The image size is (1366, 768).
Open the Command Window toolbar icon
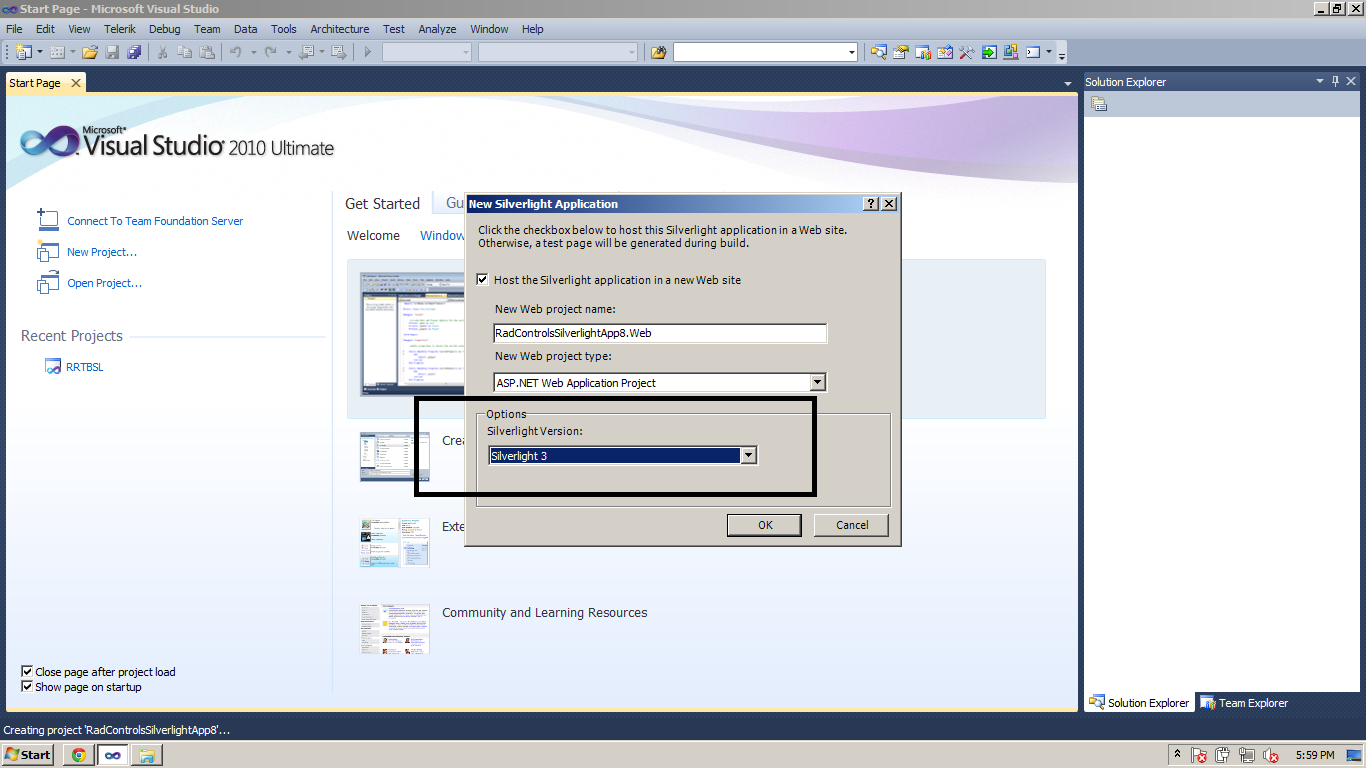point(1033,52)
